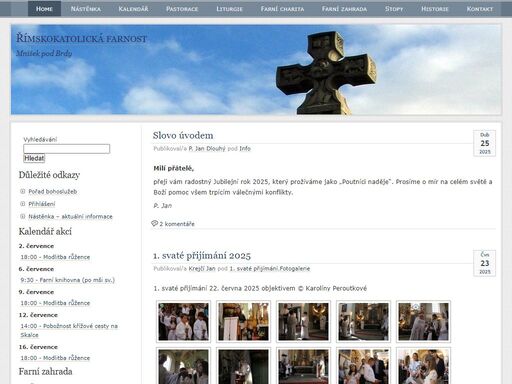Open the Přihlášení link

click(42, 204)
